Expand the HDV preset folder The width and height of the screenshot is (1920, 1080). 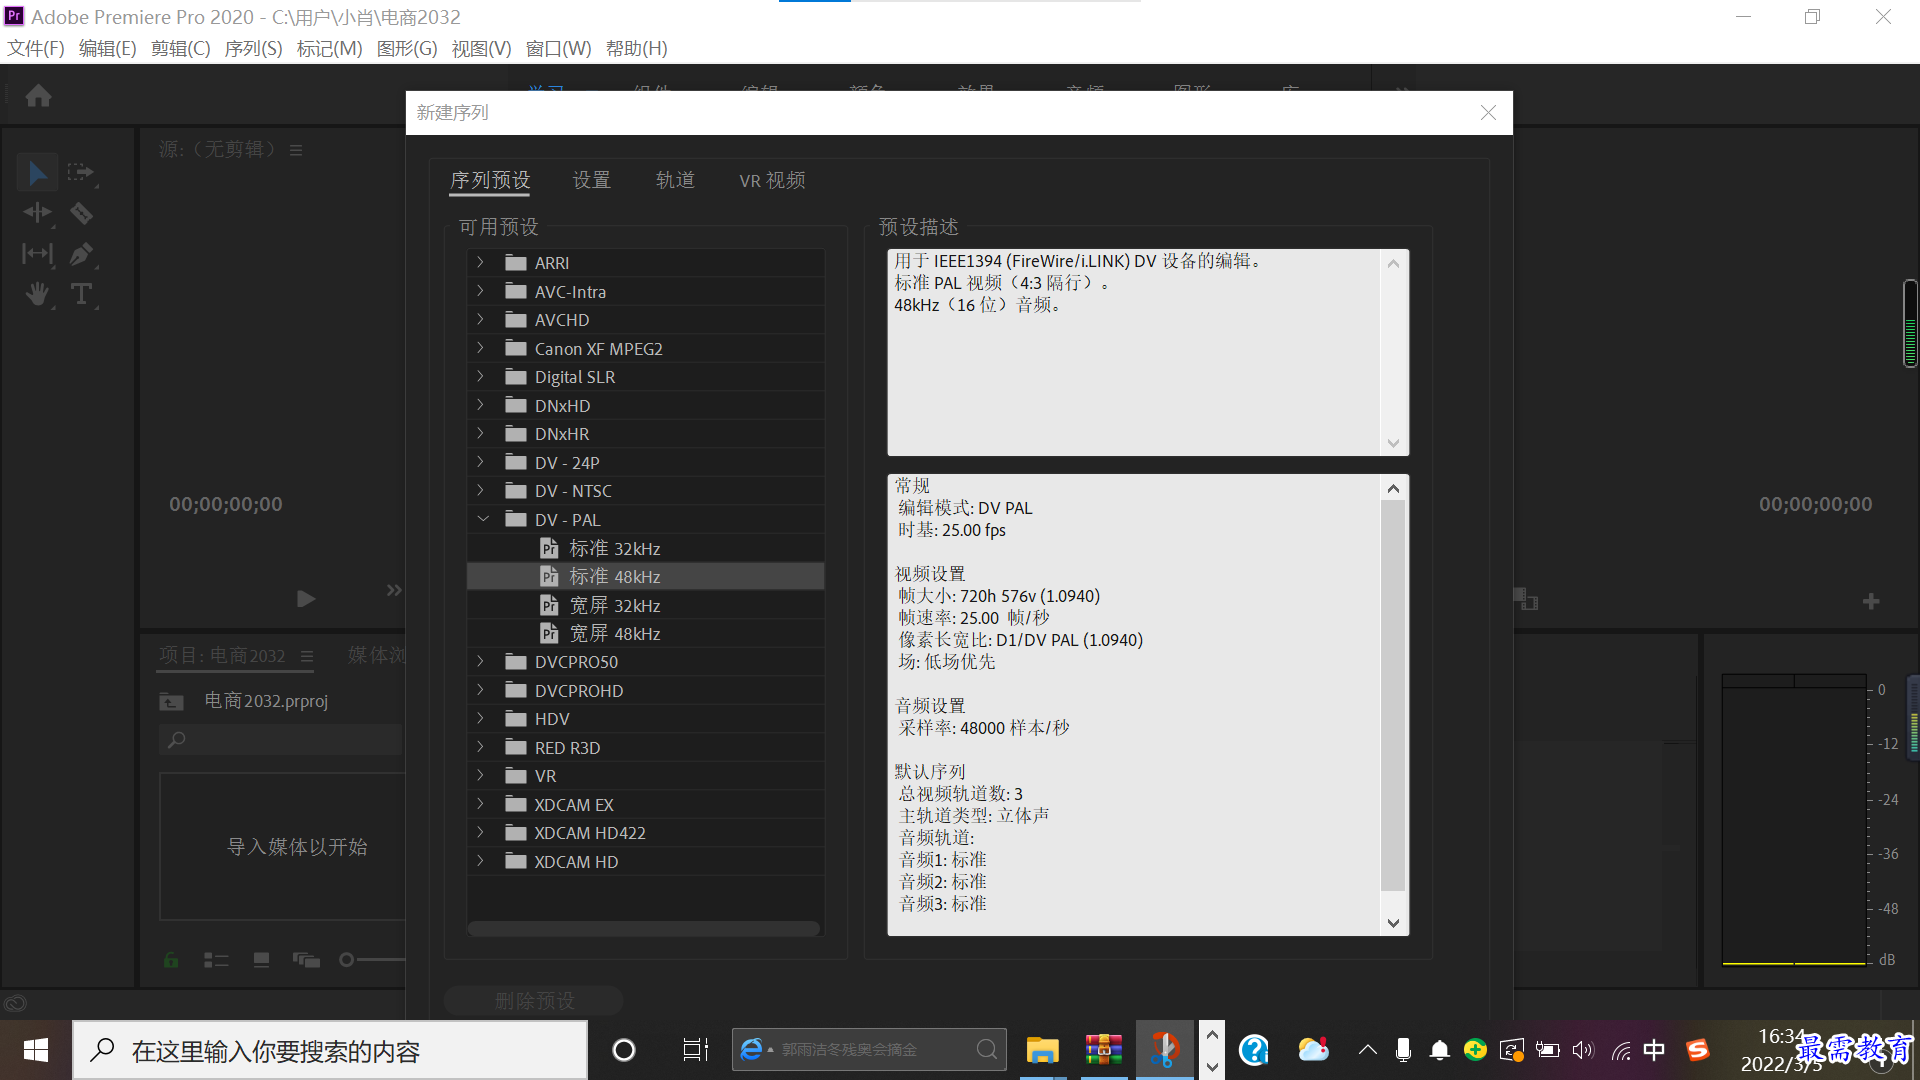click(x=481, y=719)
